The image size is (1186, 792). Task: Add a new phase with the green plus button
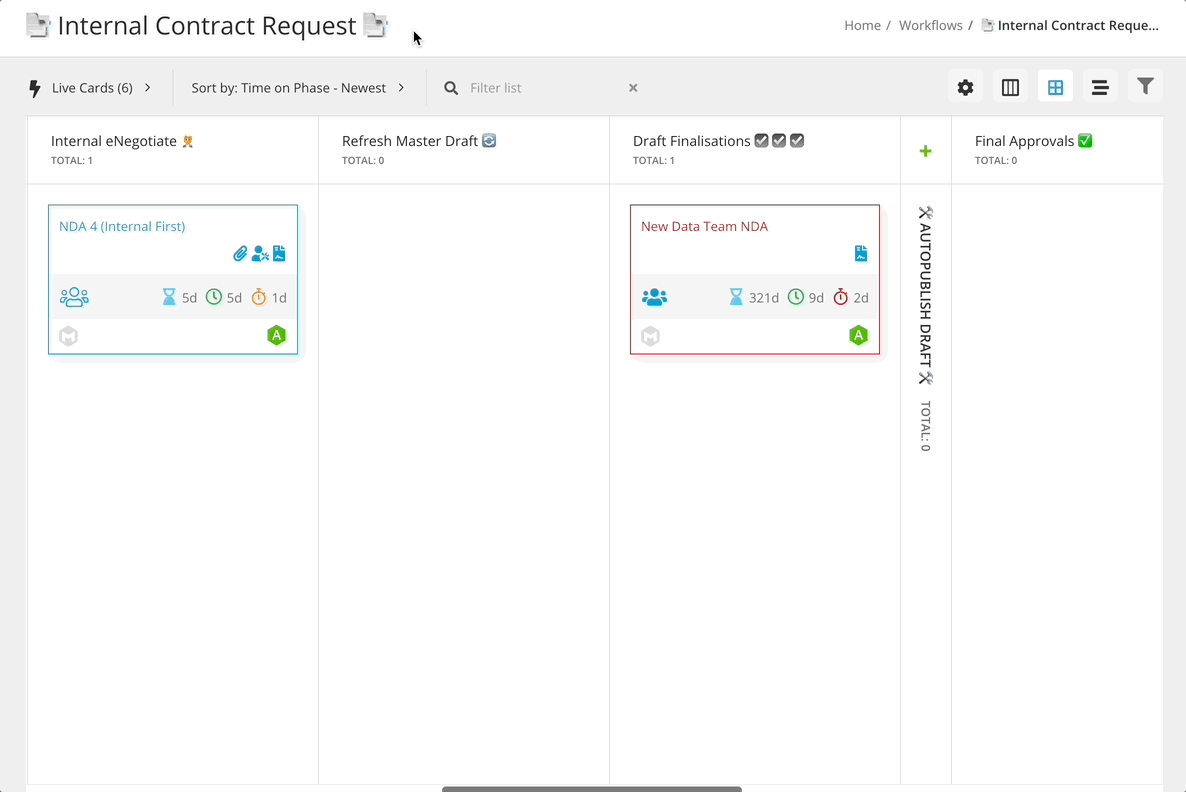coord(925,150)
